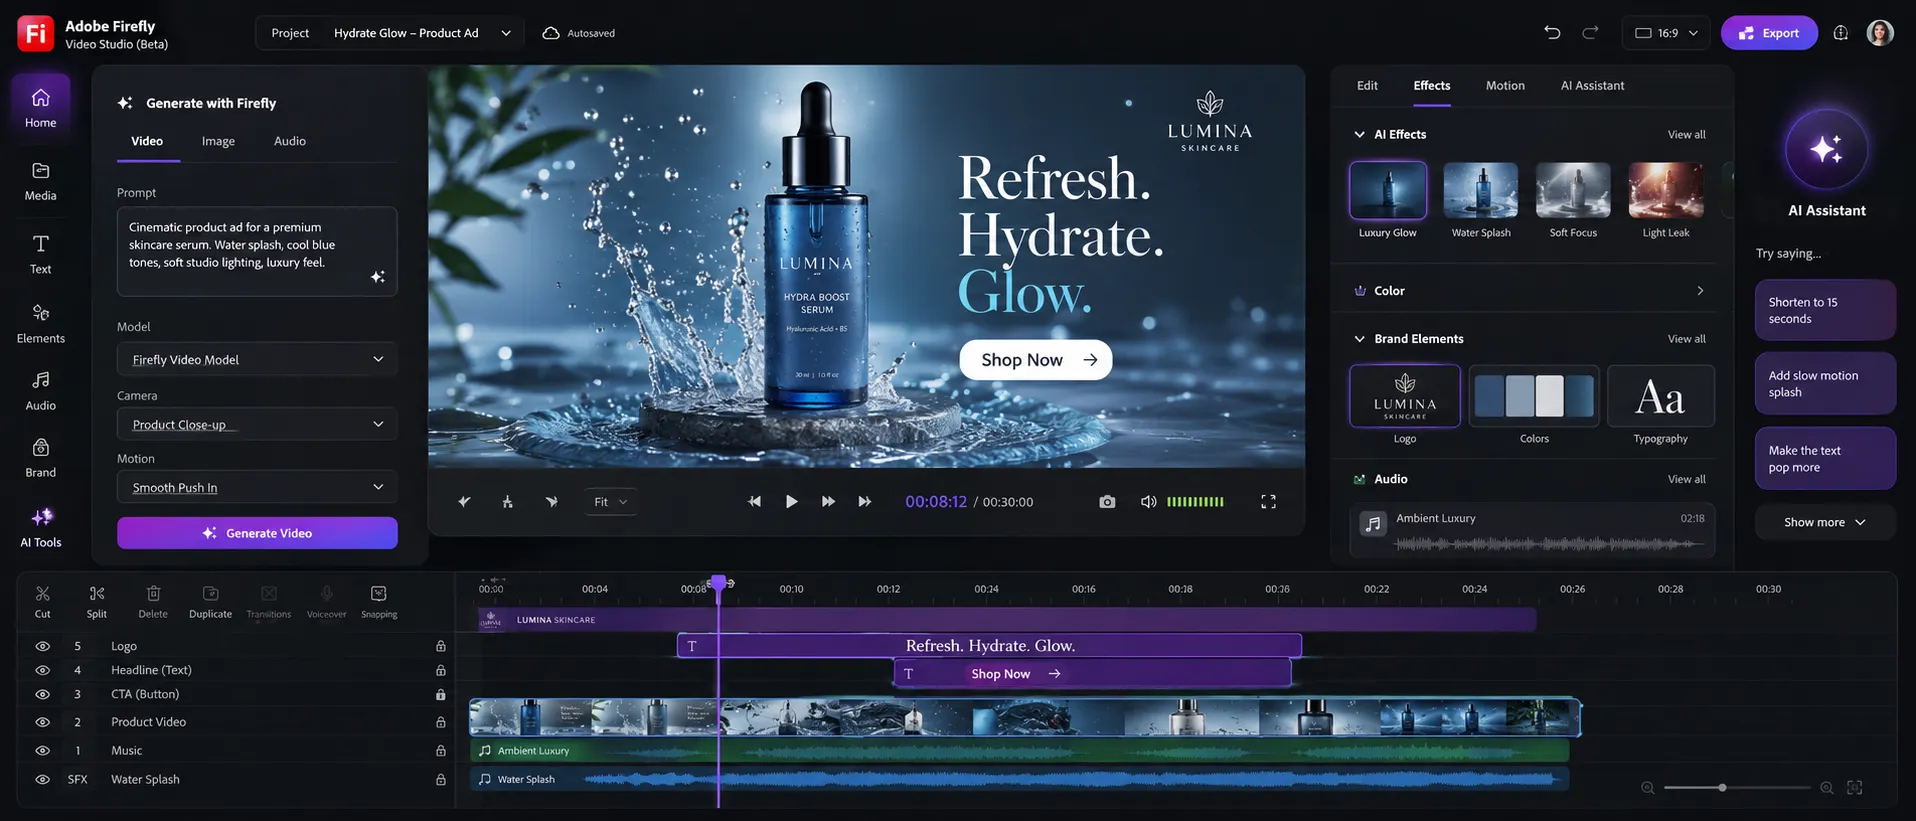Screen dimensions: 1916x821
Task: Skip to the beginning of the preview
Action: [x=754, y=502]
